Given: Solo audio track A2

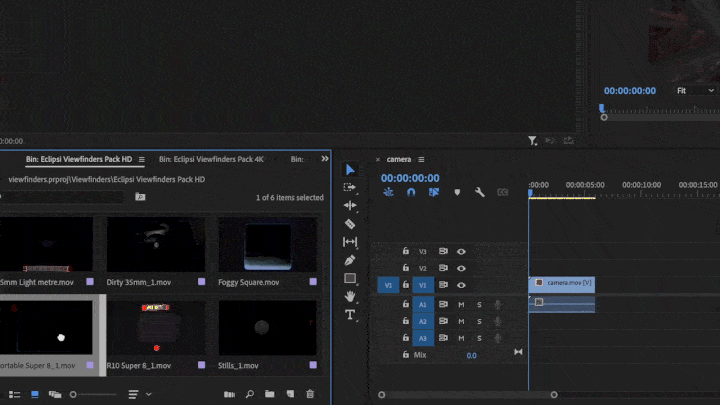Looking at the screenshot, I should click(x=479, y=321).
